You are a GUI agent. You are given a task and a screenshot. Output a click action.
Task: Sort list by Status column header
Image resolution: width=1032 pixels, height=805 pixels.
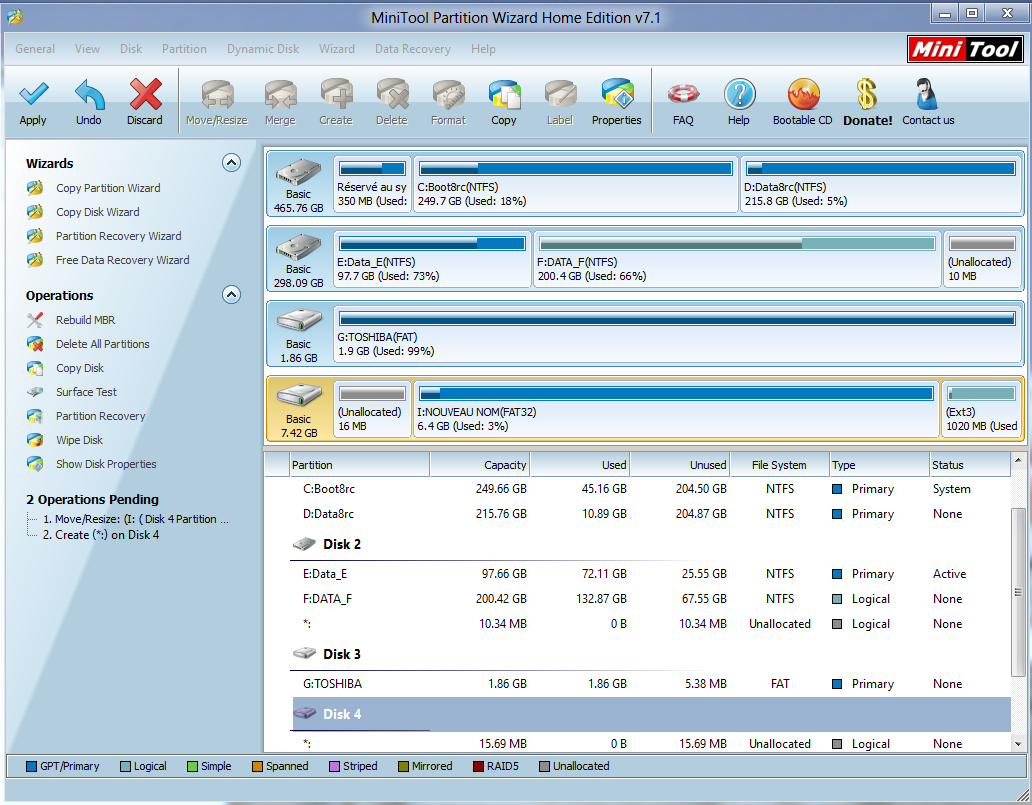(970, 465)
